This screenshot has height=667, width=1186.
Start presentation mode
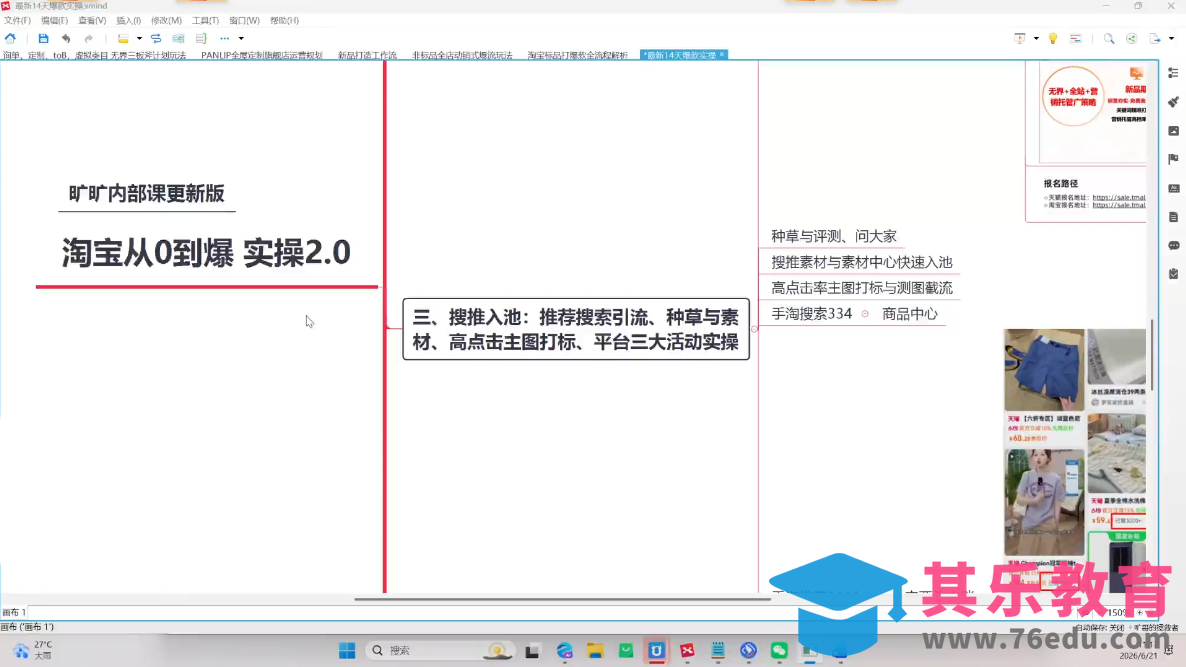(x=1020, y=38)
